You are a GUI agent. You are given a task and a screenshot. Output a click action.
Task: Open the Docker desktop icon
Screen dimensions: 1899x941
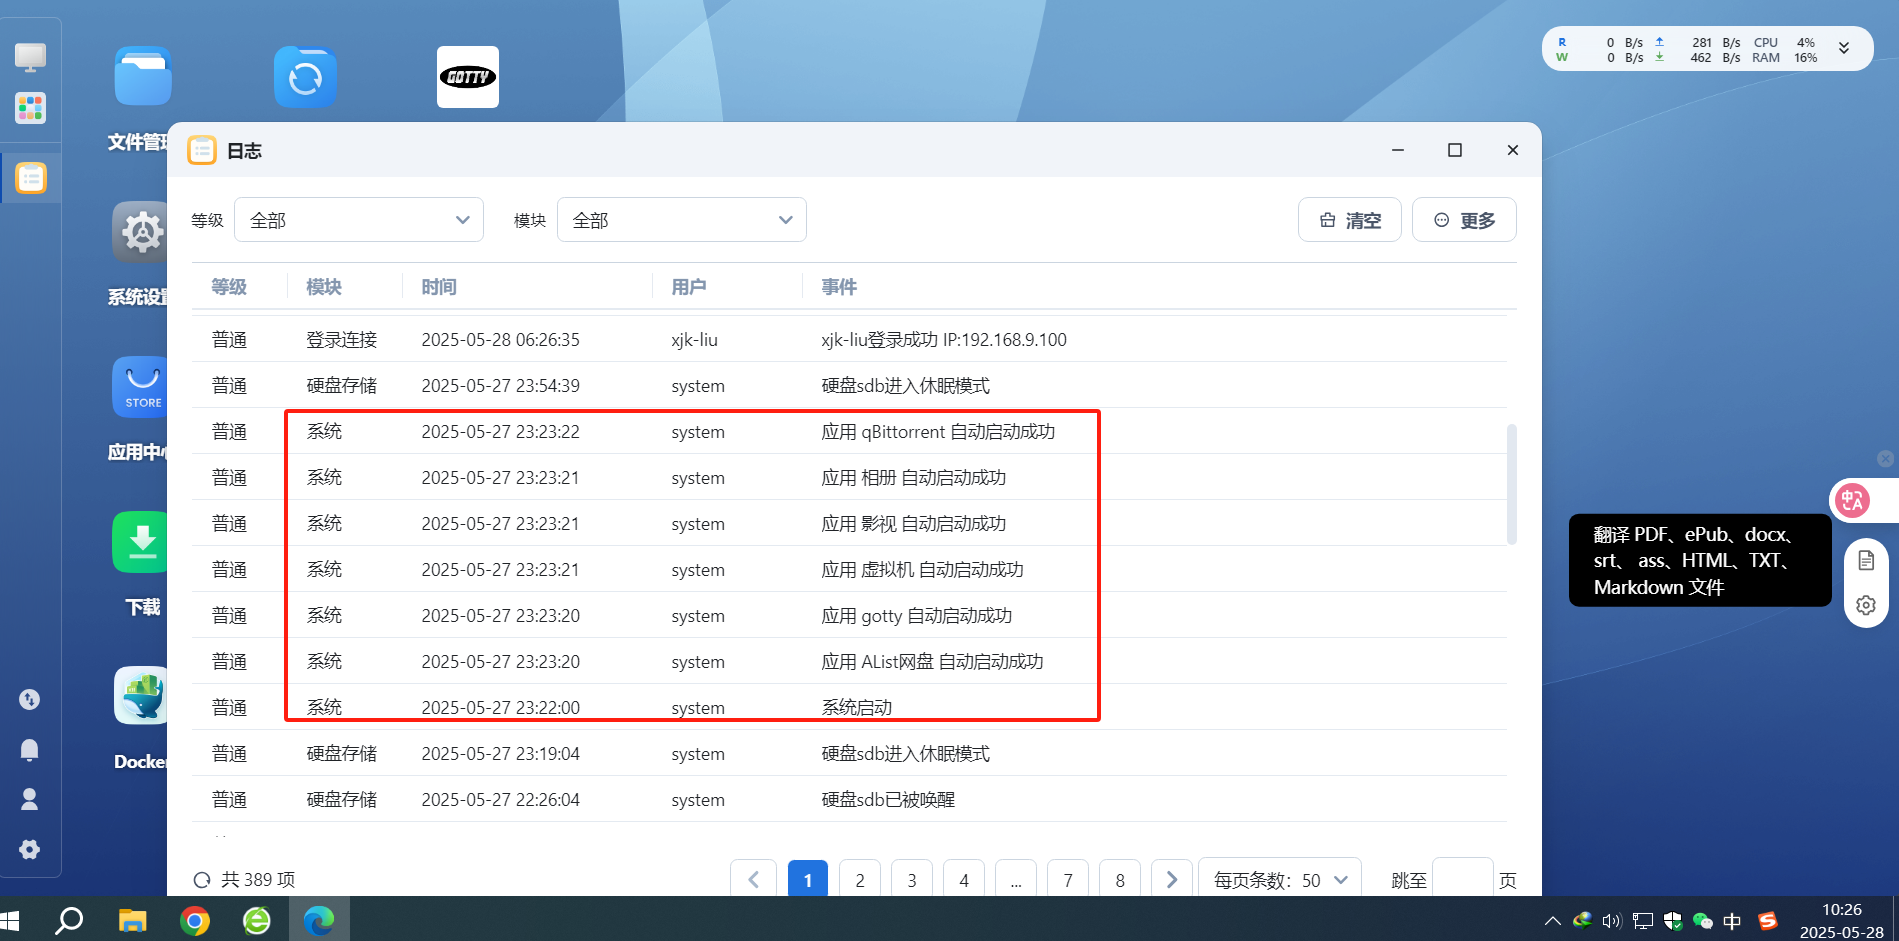coord(140,696)
